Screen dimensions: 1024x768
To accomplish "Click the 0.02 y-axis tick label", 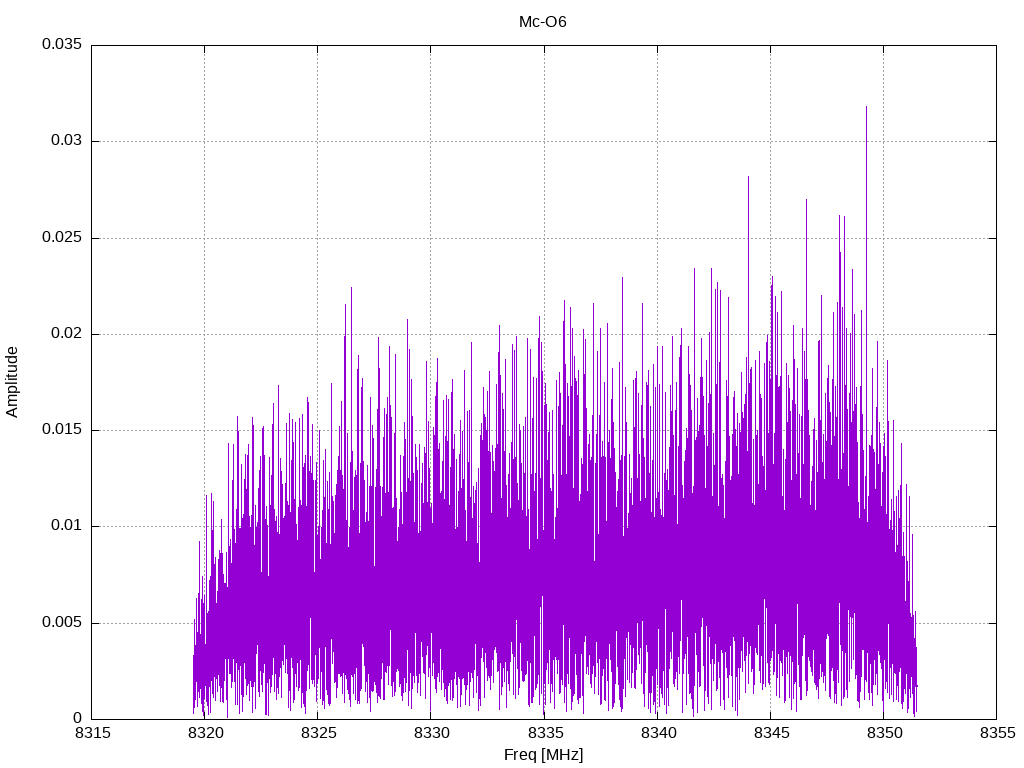I will (x=65, y=334).
